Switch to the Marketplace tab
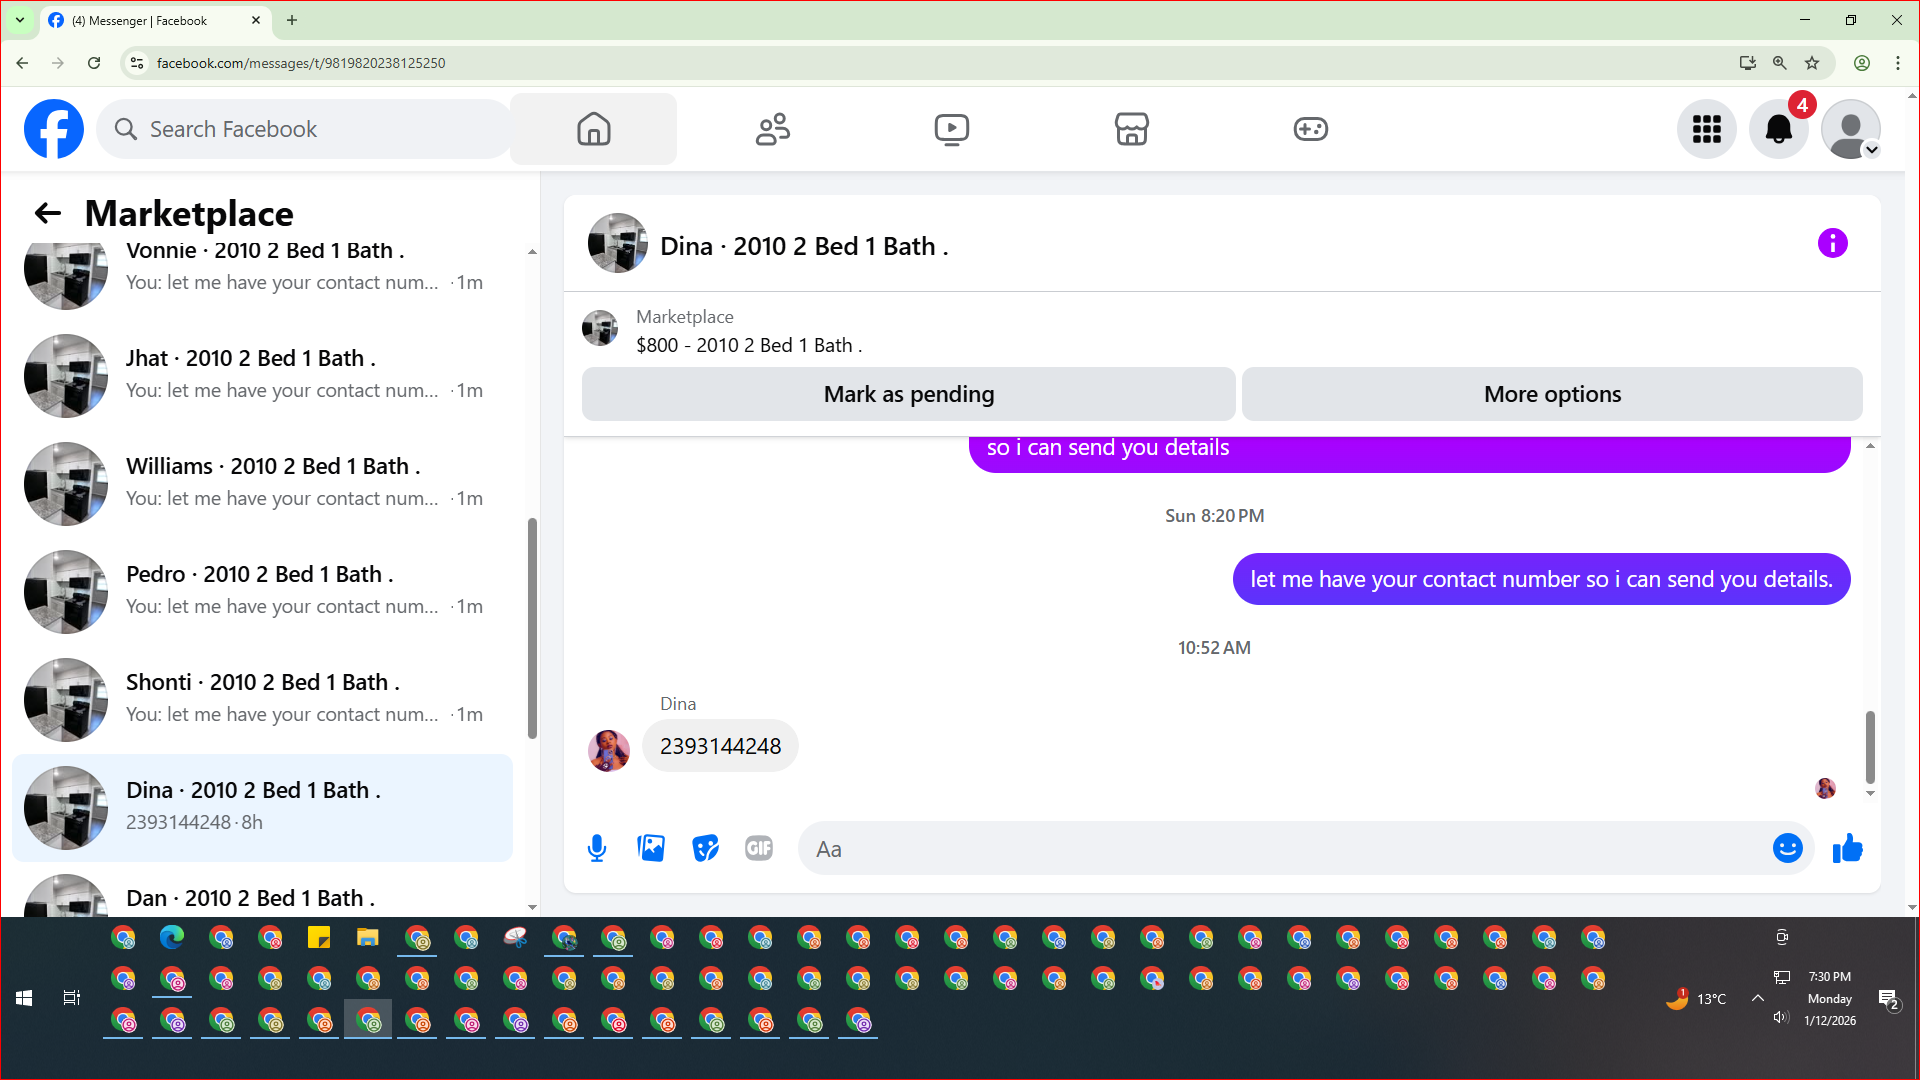This screenshot has width=1920, height=1080. click(1131, 129)
